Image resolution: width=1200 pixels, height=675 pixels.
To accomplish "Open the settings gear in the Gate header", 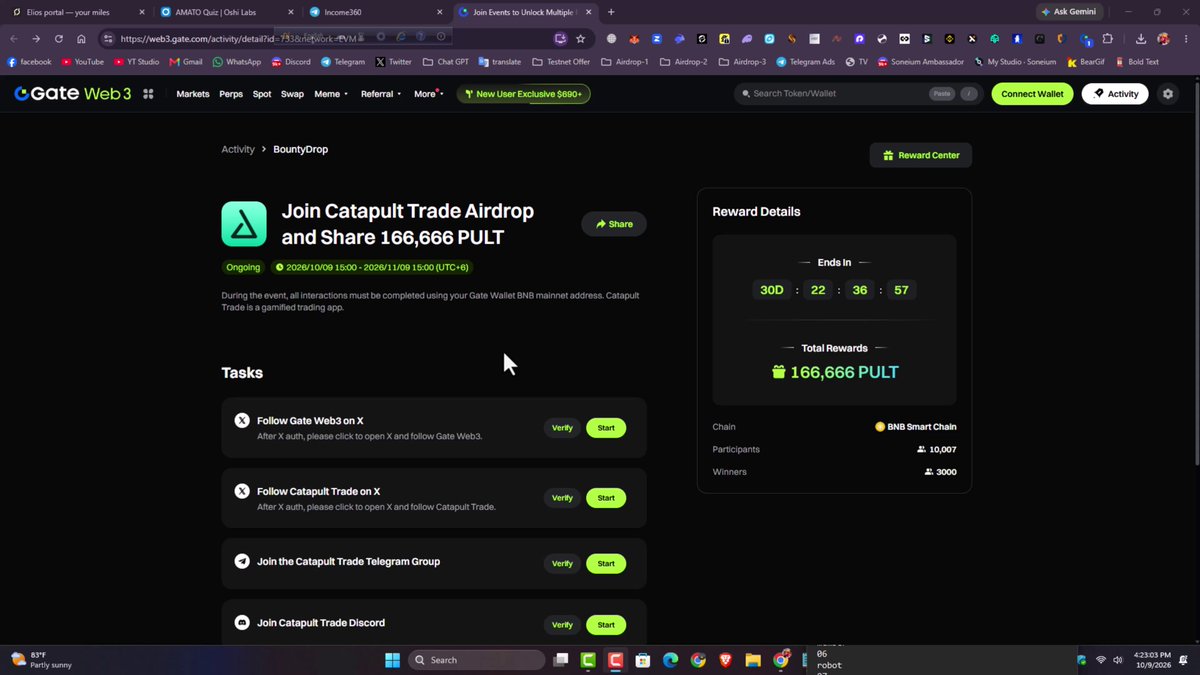I will pos(1168,94).
